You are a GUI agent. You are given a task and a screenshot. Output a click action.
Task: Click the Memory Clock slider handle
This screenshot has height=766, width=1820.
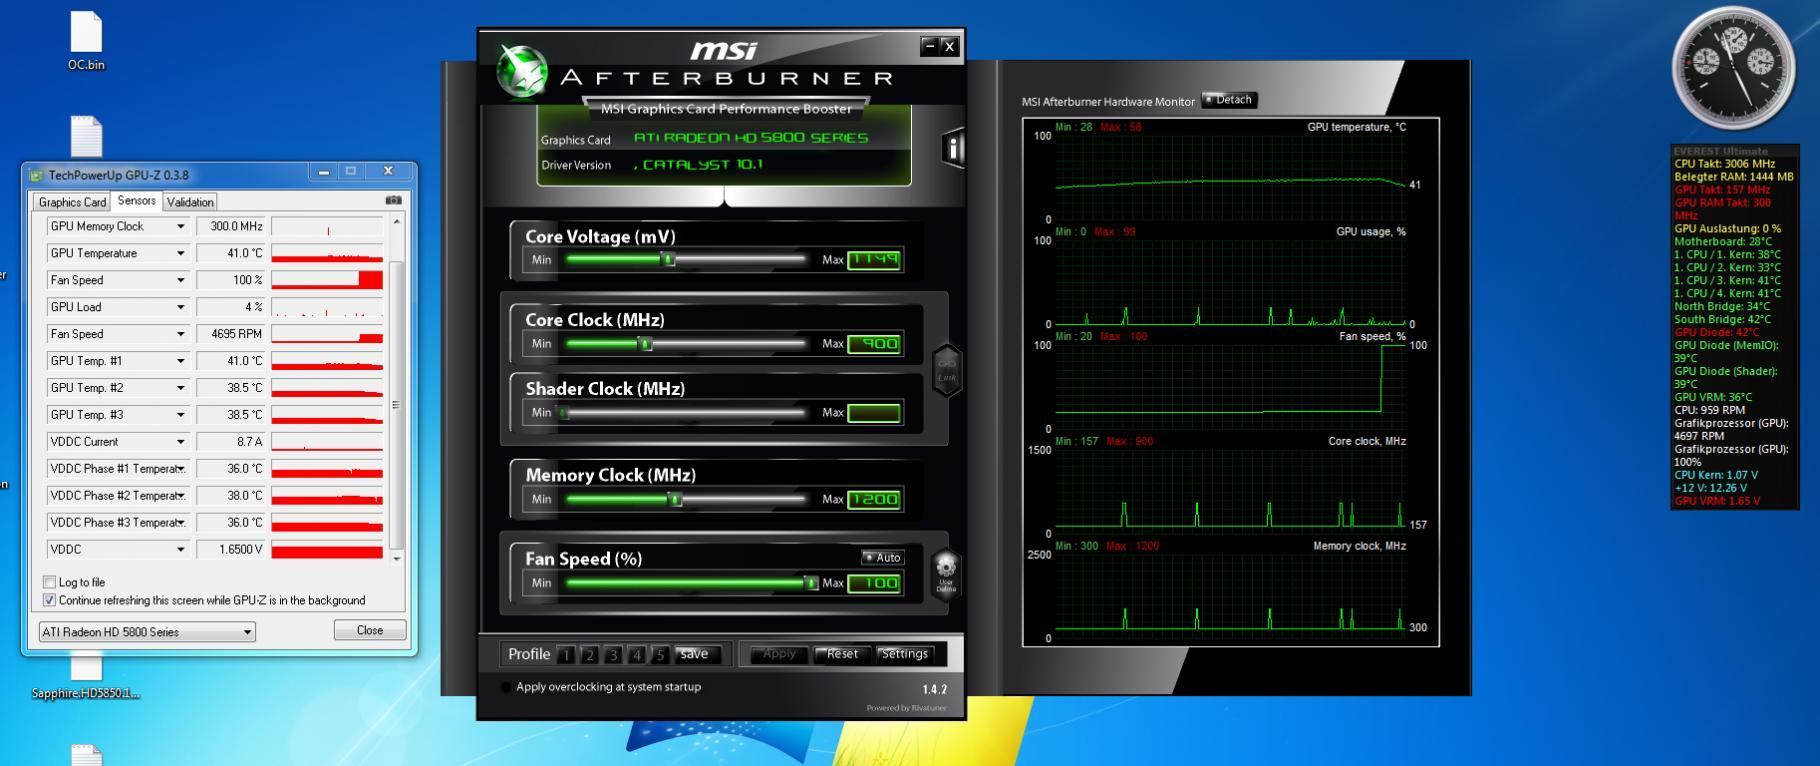pyautogui.click(x=676, y=499)
